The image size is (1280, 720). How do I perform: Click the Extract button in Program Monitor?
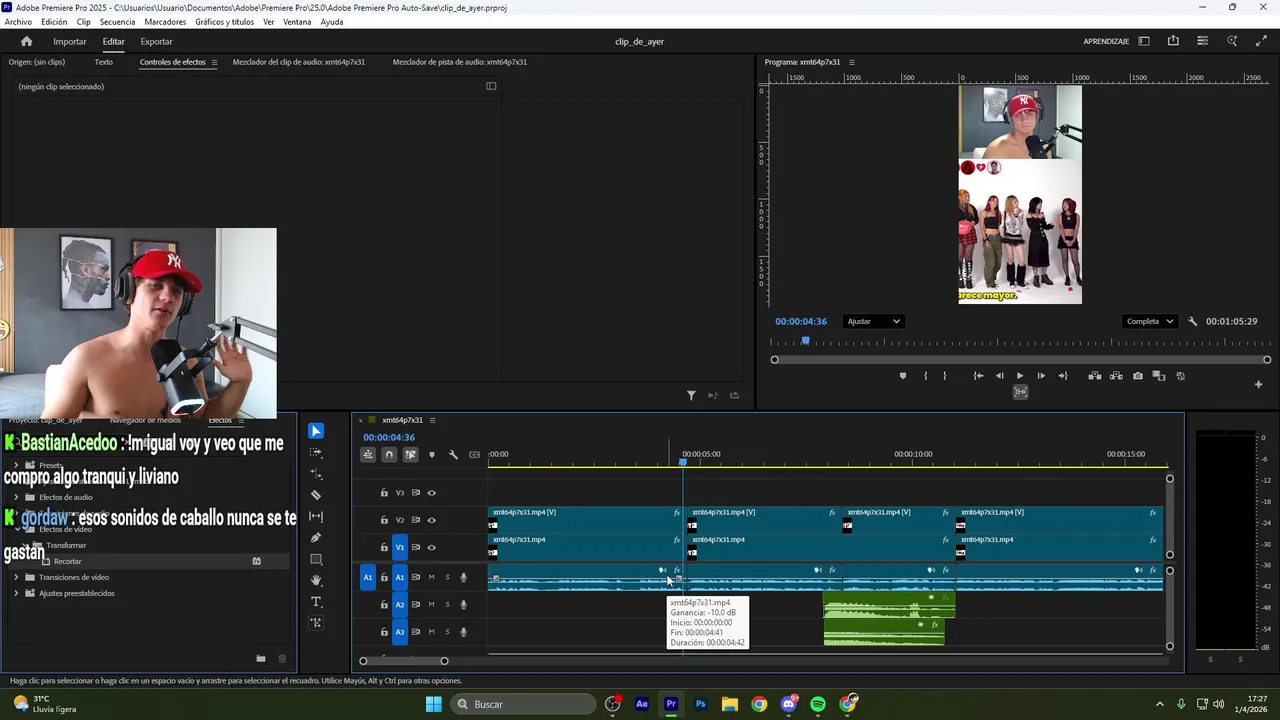[x=1116, y=376]
